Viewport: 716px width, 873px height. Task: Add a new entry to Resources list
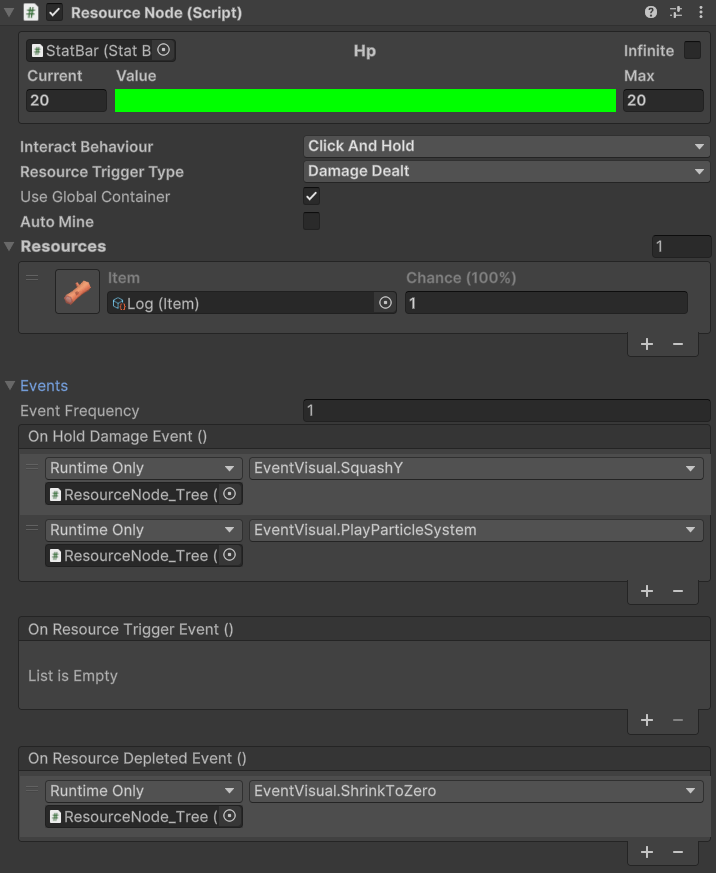coord(647,344)
